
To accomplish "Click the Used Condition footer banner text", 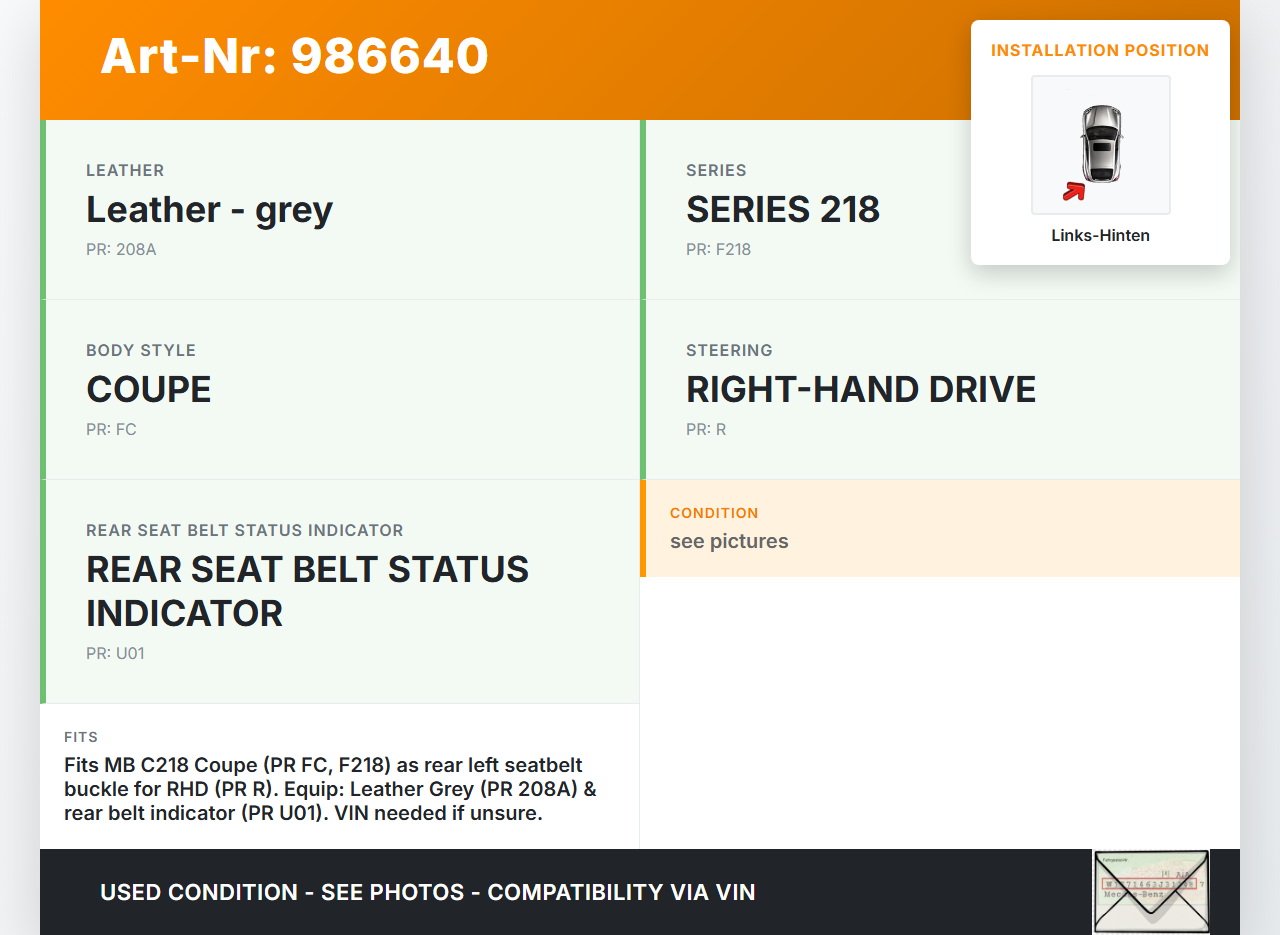I will point(427,892).
